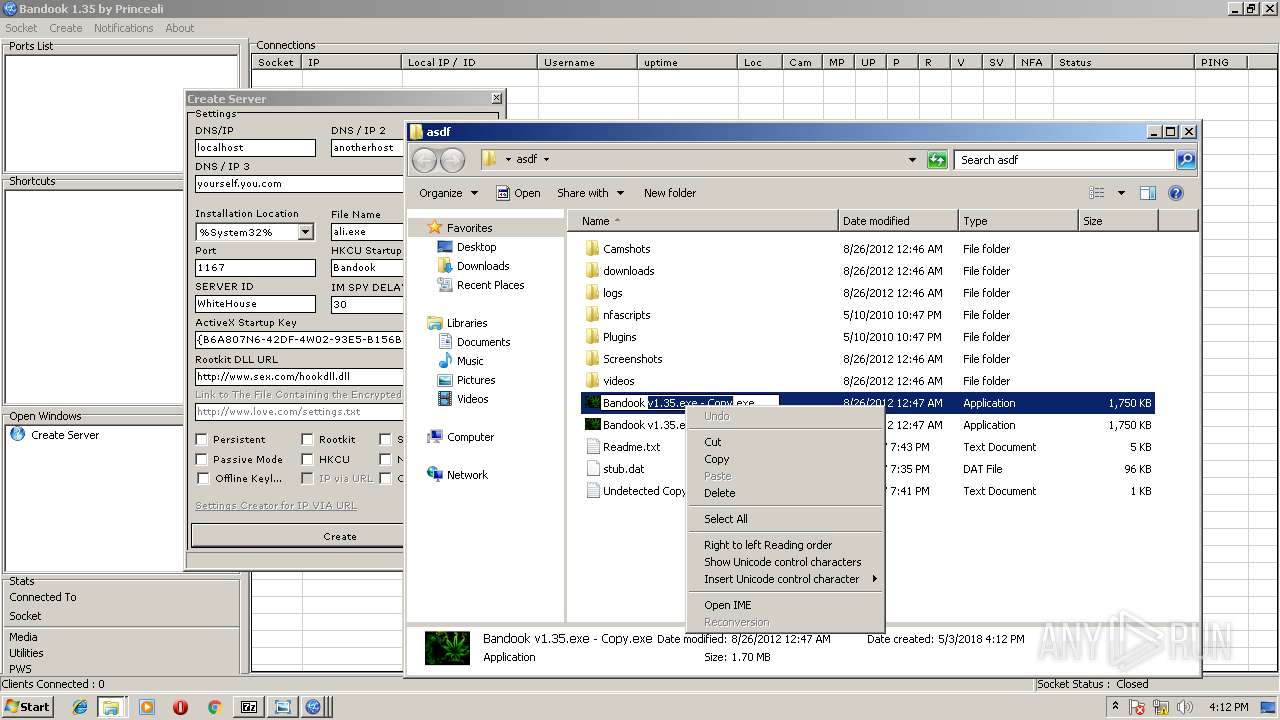This screenshot has width=1280, height=720.
Task: Click the Readme.txt file icon
Action: coord(592,447)
